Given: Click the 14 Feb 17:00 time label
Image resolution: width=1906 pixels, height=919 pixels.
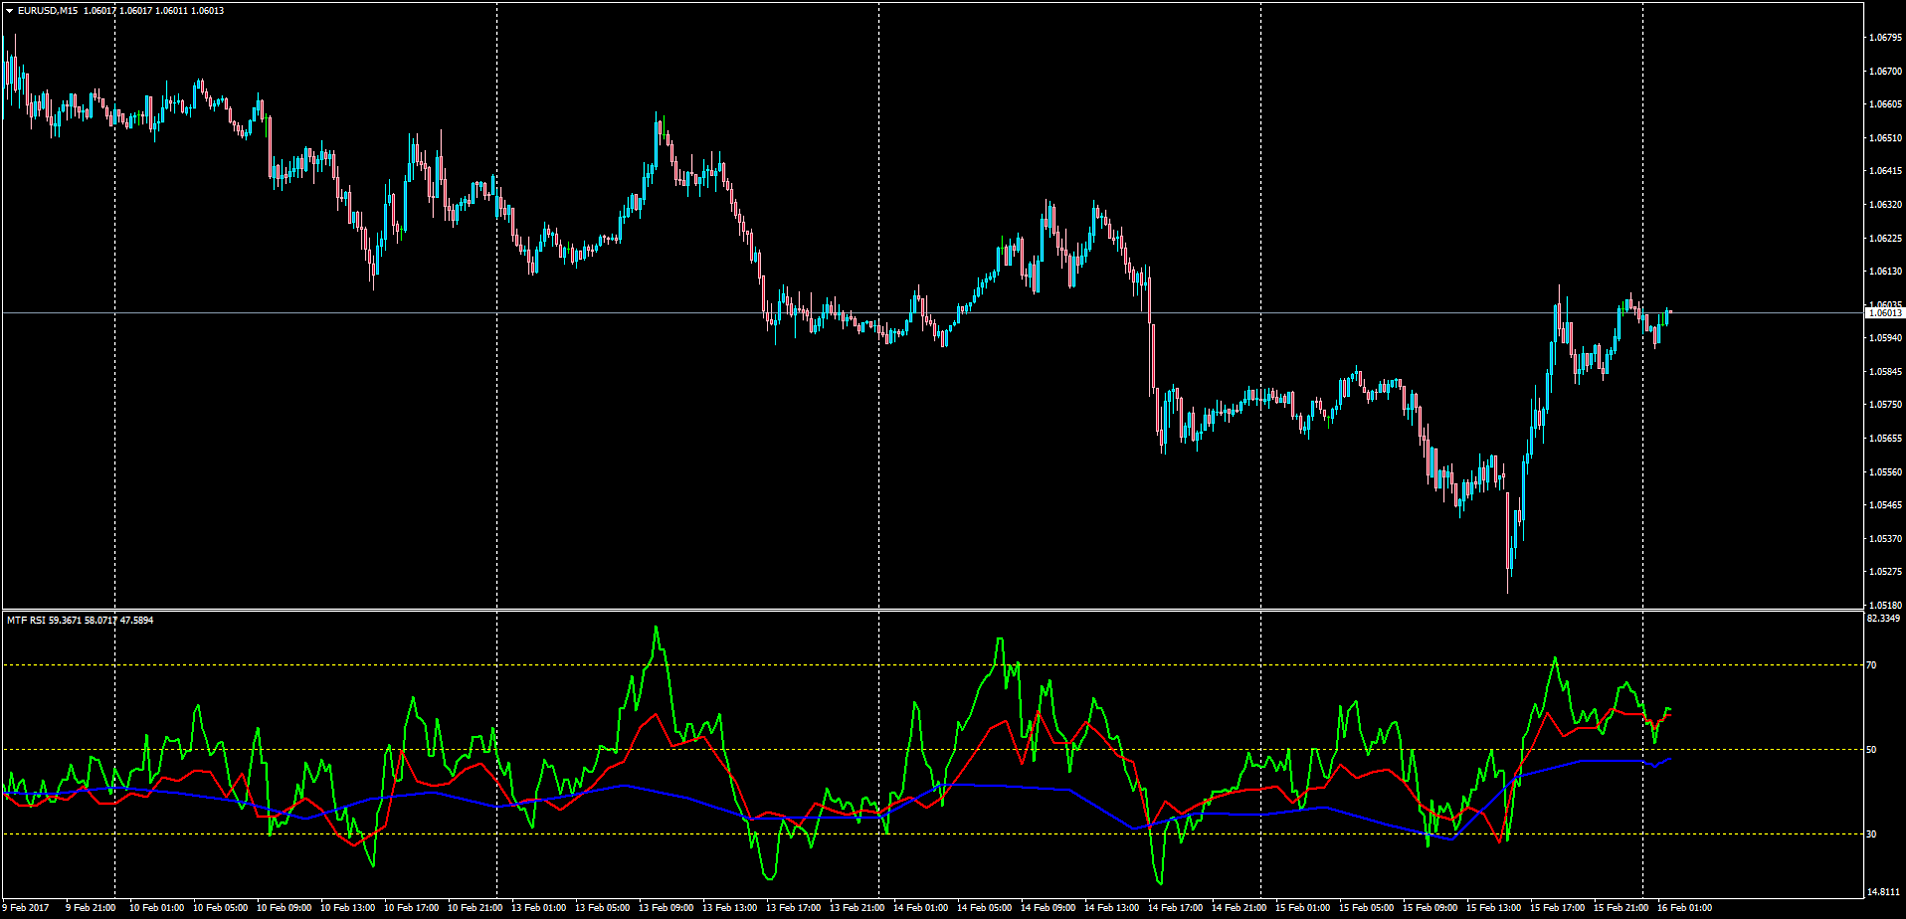Looking at the screenshot, I should pyautogui.click(x=1175, y=908).
